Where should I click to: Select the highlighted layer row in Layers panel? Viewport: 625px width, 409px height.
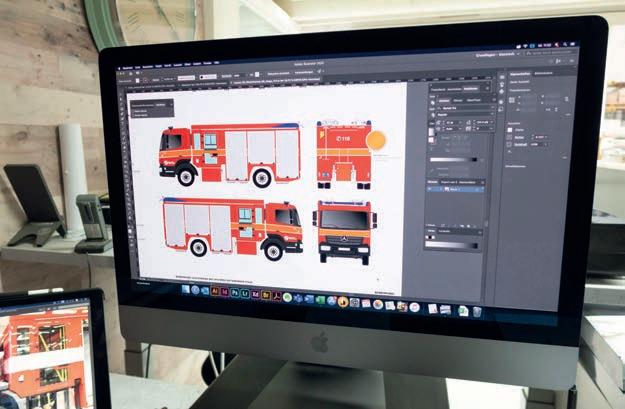[x=456, y=190]
